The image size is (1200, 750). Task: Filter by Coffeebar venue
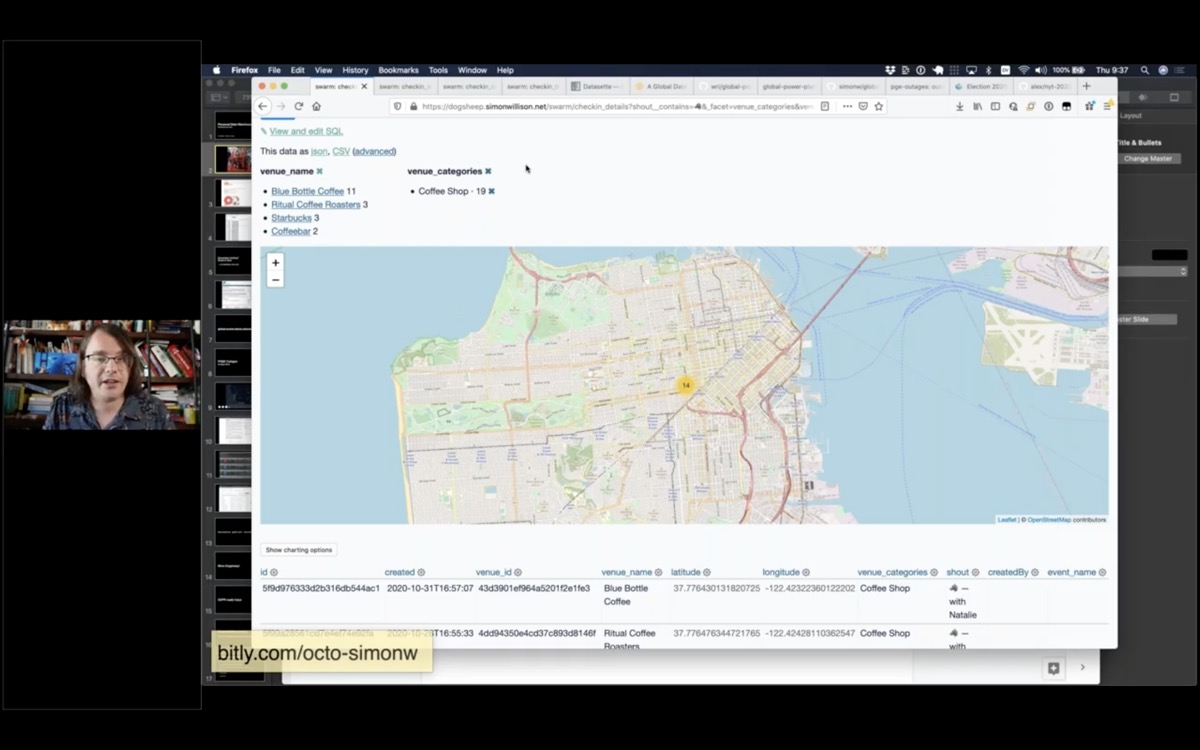[291, 231]
